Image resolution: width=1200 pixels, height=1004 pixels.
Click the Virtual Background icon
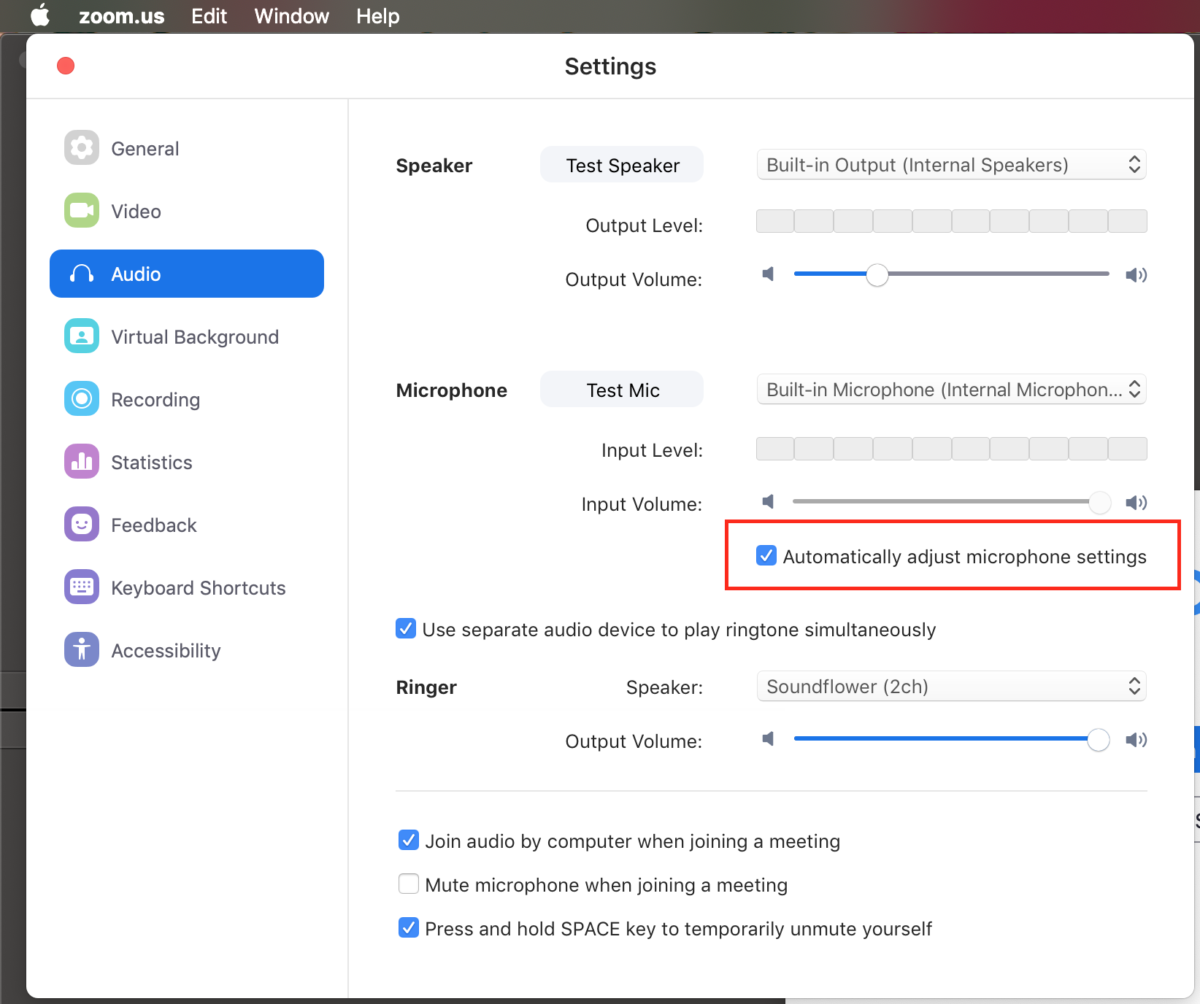click(81, 337)
